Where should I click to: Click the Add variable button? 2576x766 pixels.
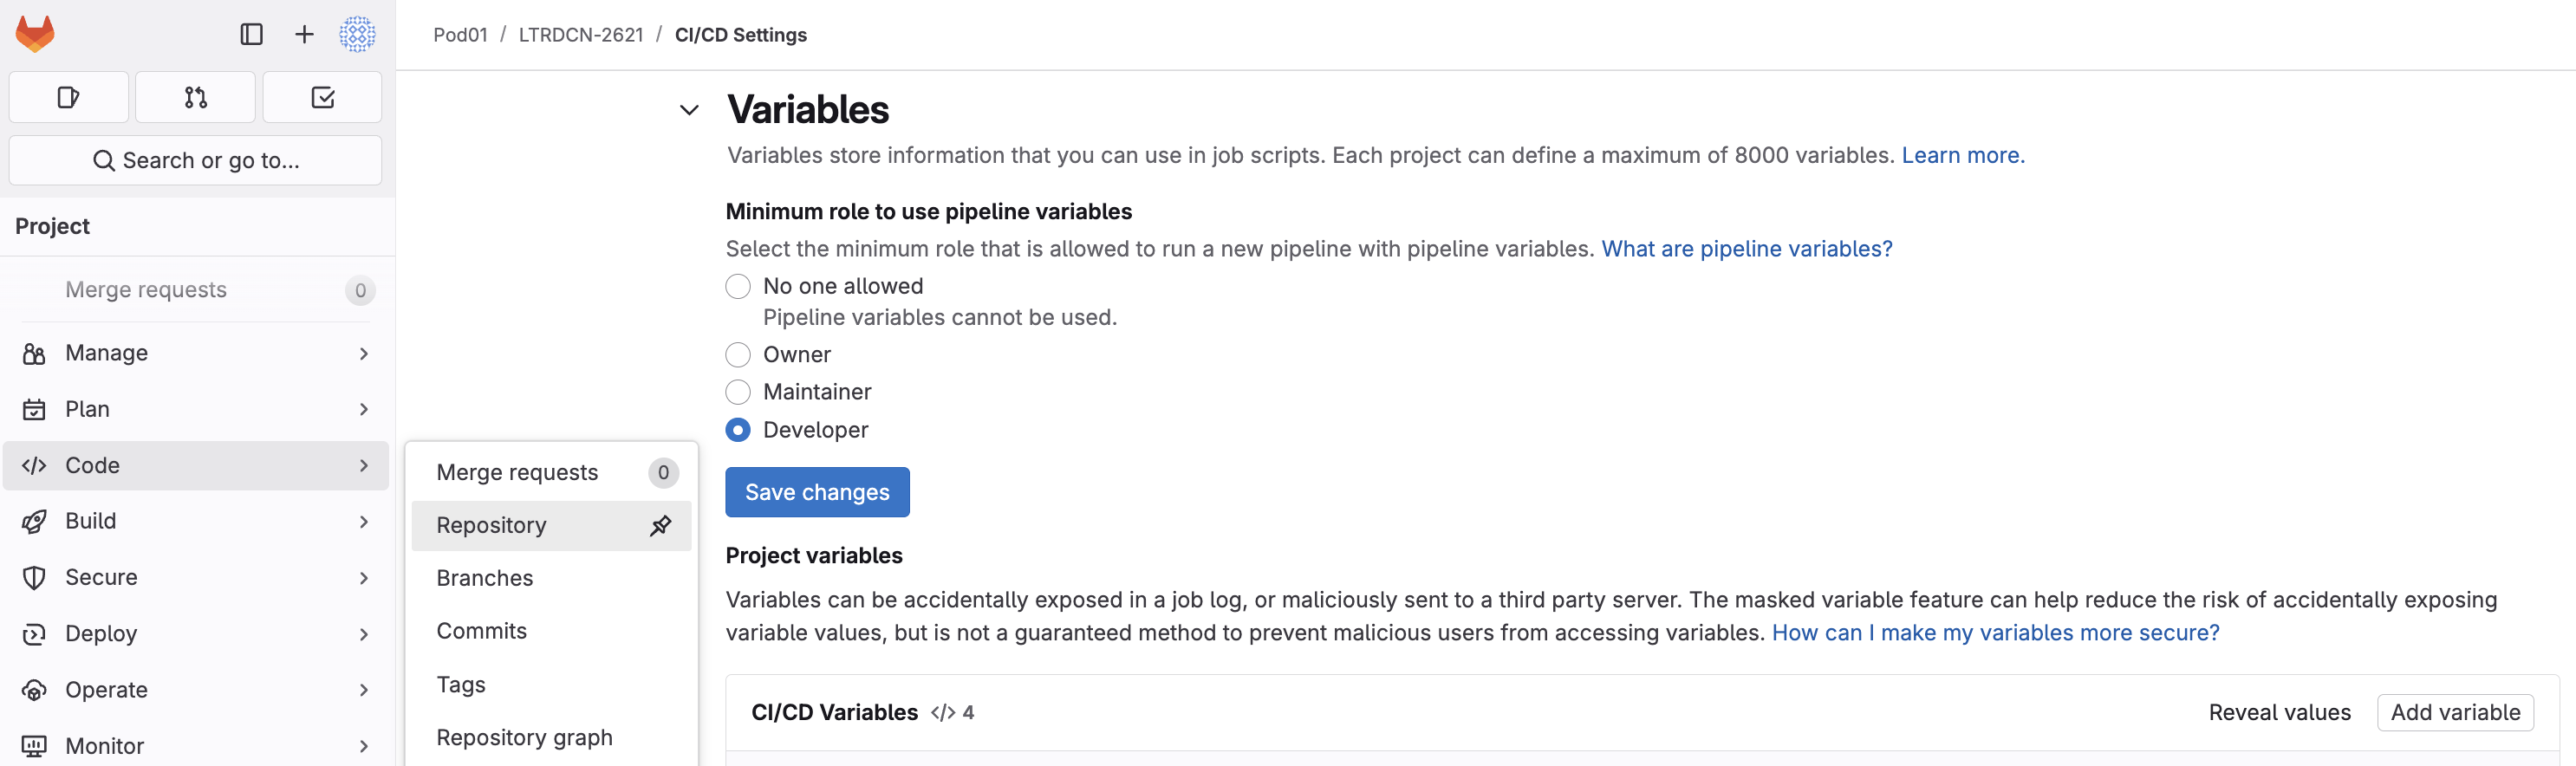point(2454,712)
